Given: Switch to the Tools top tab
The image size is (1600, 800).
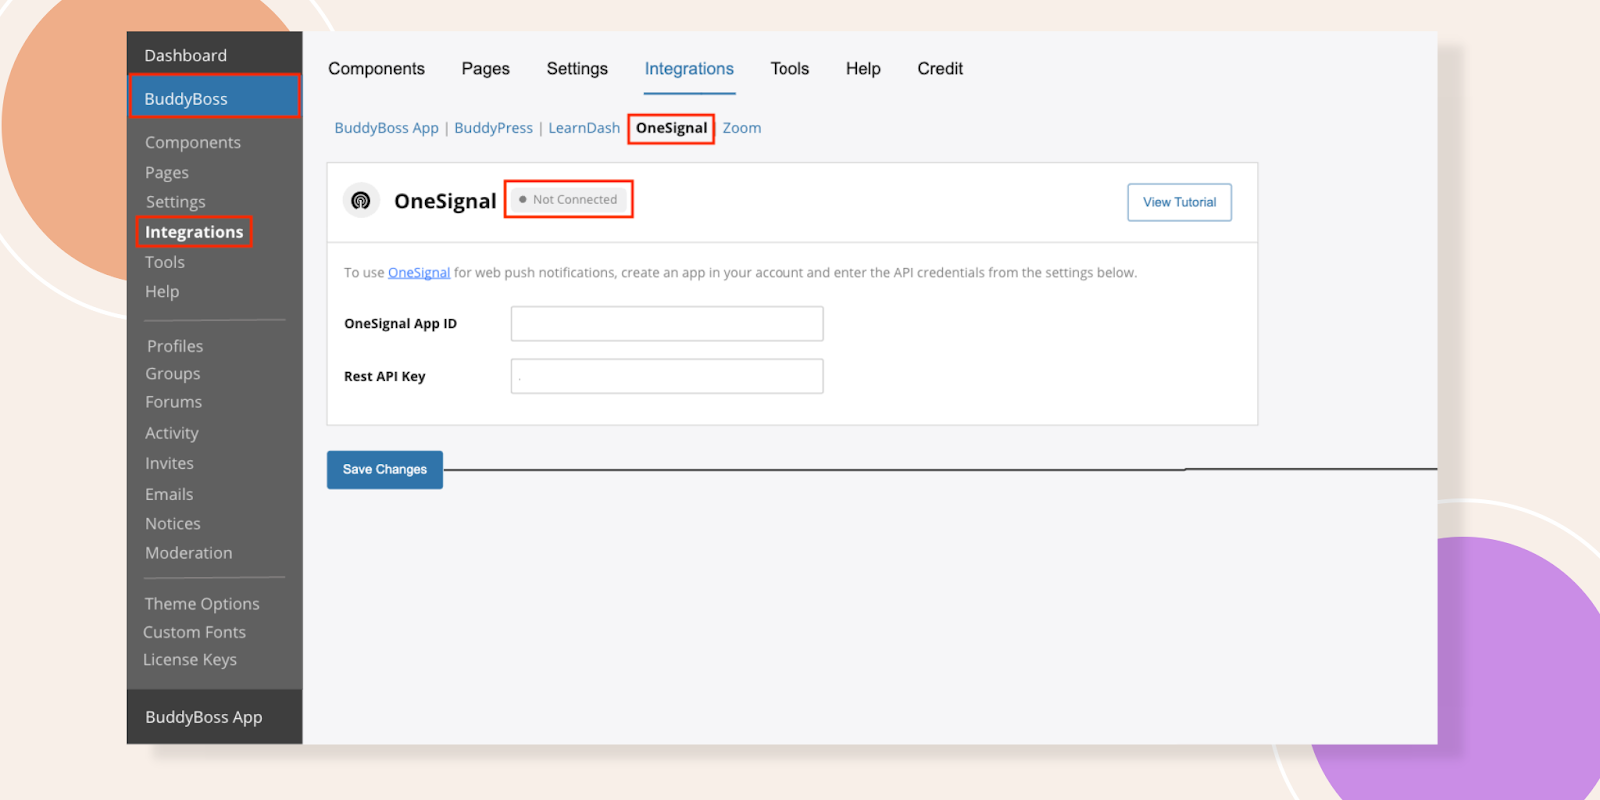Looking at the screenshot, I should 789,68.
